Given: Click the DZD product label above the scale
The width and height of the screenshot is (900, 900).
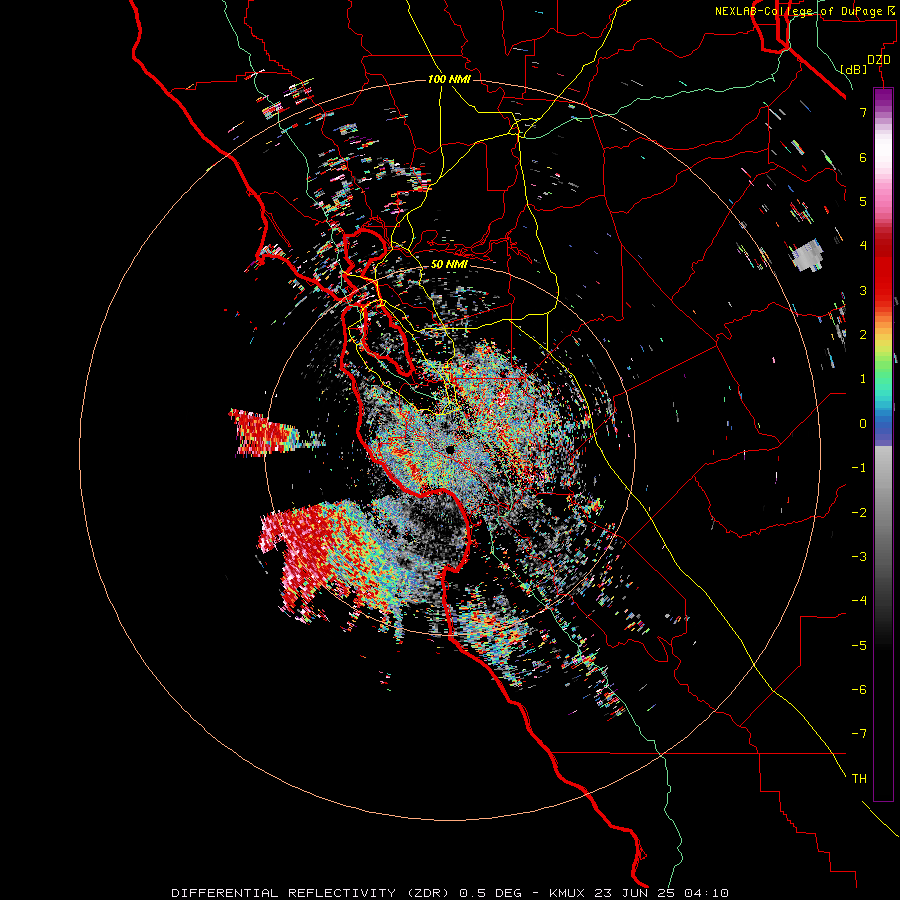Looking at the screenshot, I should pyautogui.click(x=878, y=60).
